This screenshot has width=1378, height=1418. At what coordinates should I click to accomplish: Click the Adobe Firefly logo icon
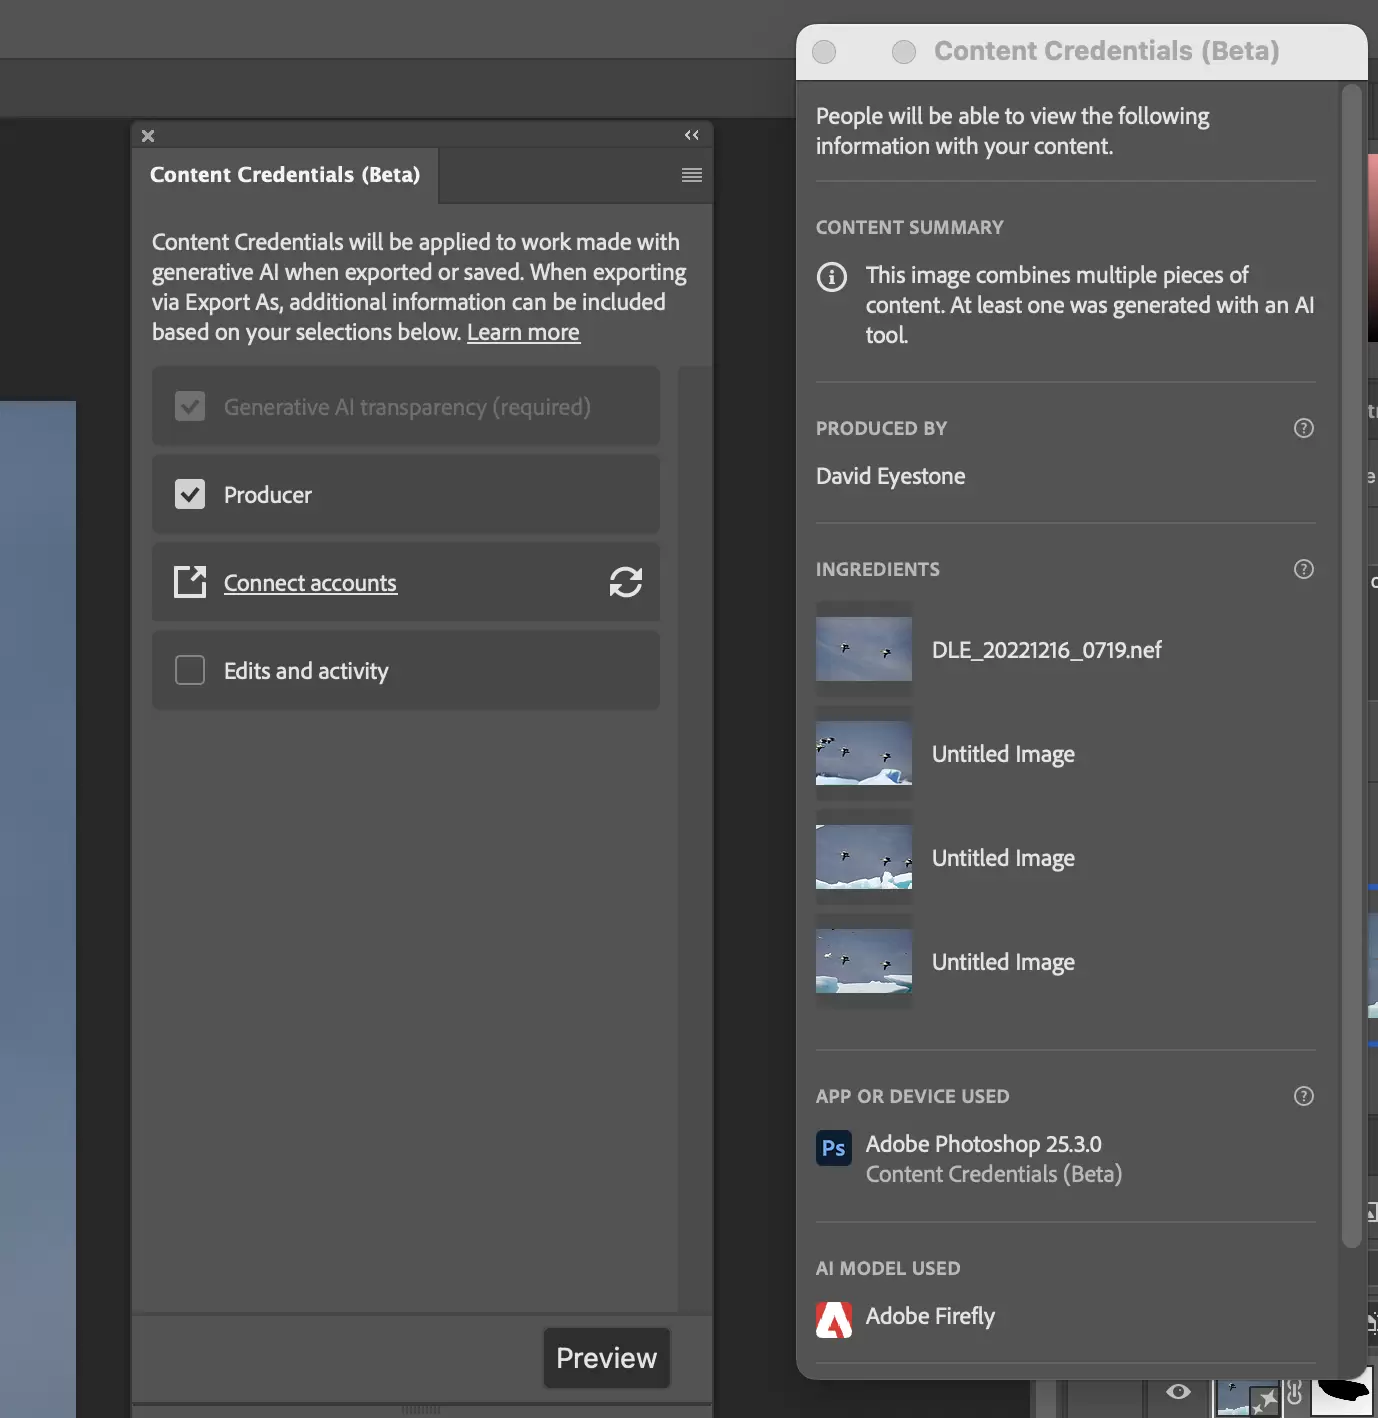coord(834,1320)
